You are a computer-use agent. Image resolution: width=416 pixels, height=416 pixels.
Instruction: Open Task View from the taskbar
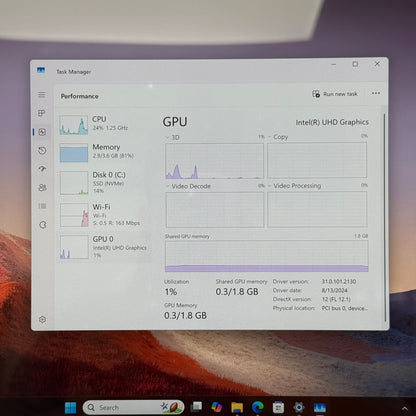coord(196,407)
